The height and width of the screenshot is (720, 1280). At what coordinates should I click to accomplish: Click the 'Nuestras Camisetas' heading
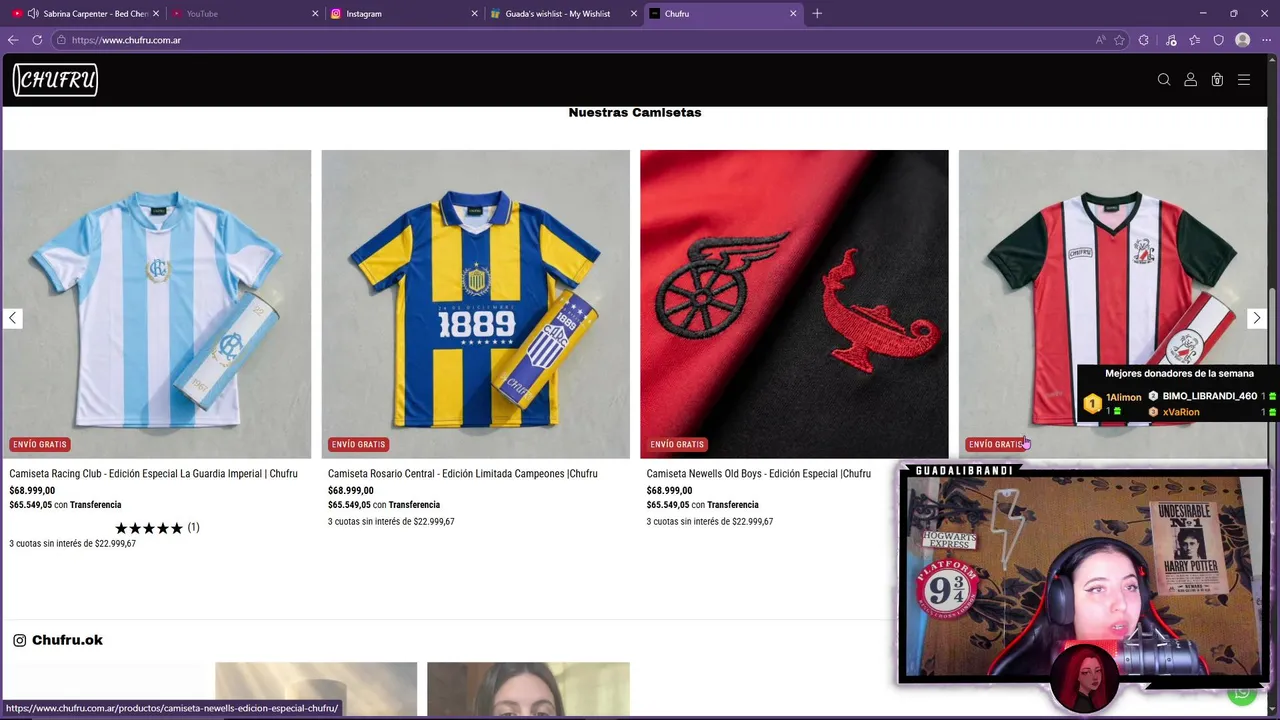tap(635, 113)
